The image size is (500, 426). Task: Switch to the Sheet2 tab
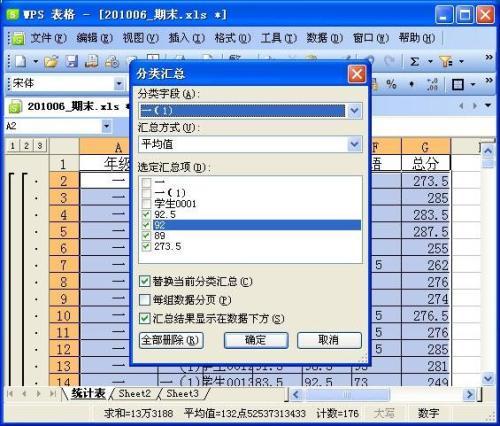[135, 393]
